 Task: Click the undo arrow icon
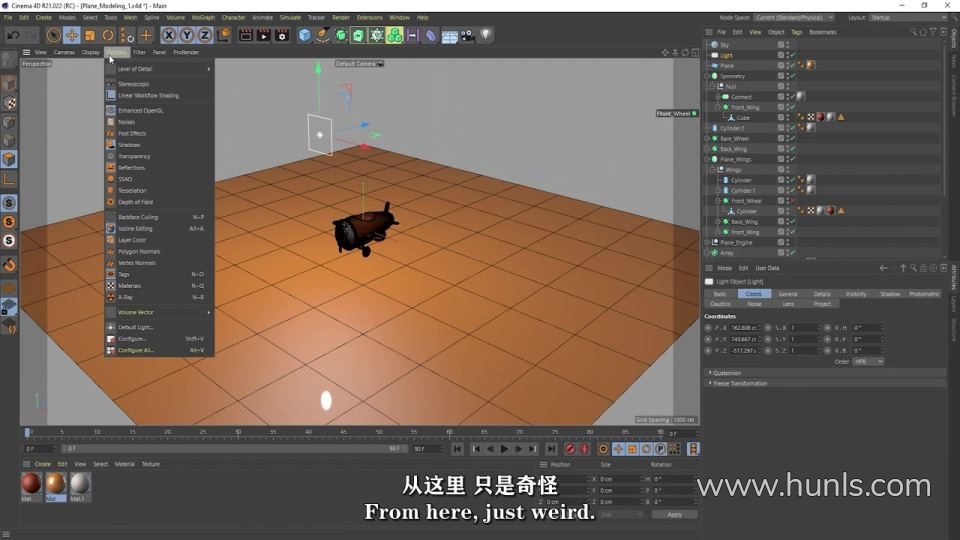pyautogui.click(x=13, y=36)
